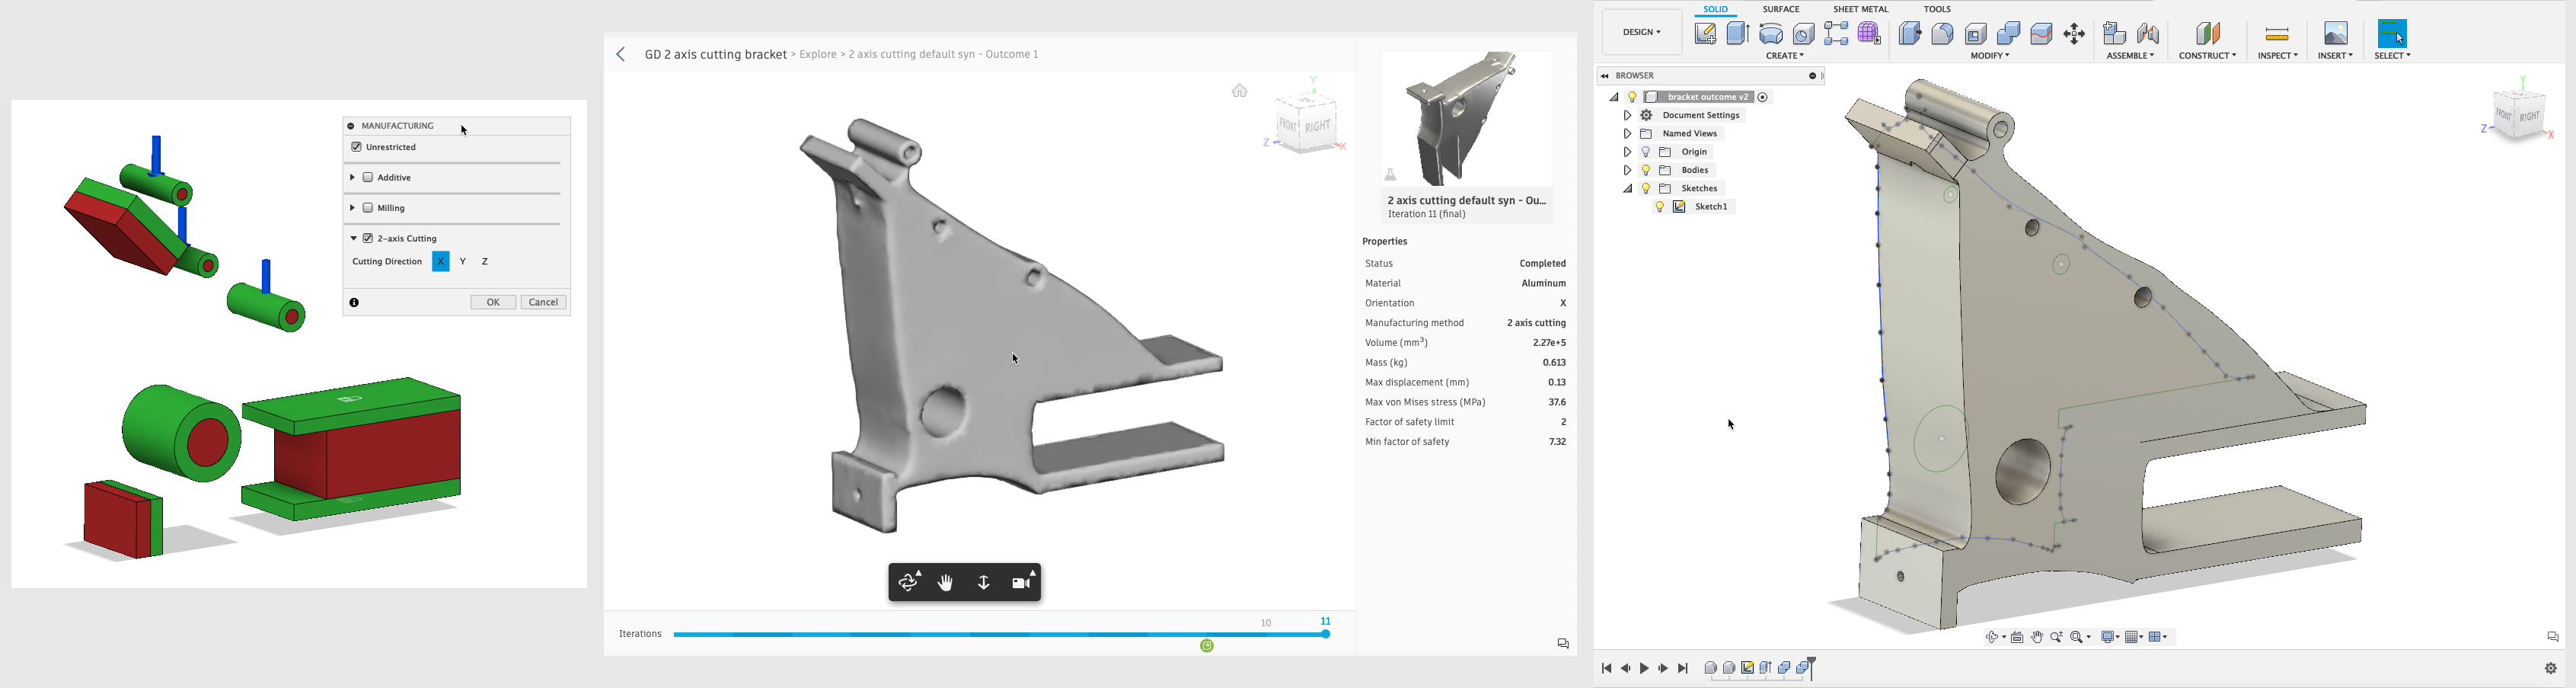Click the Pan hand icon in outcome viewer

946,583
